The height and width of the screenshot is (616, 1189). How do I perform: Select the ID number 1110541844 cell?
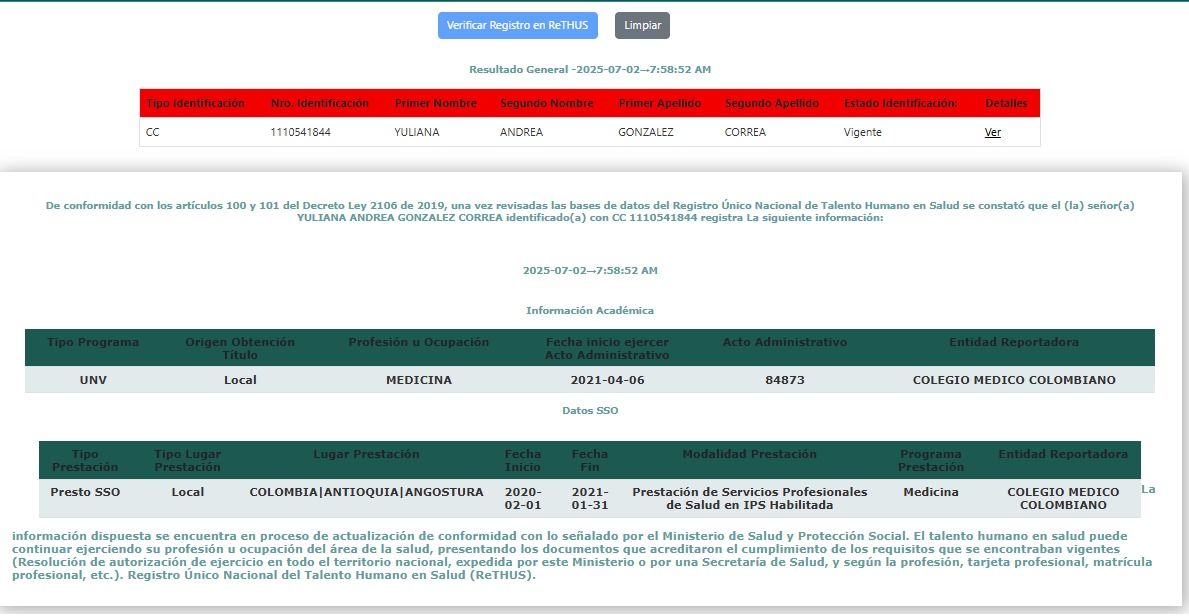coord(300,132)
